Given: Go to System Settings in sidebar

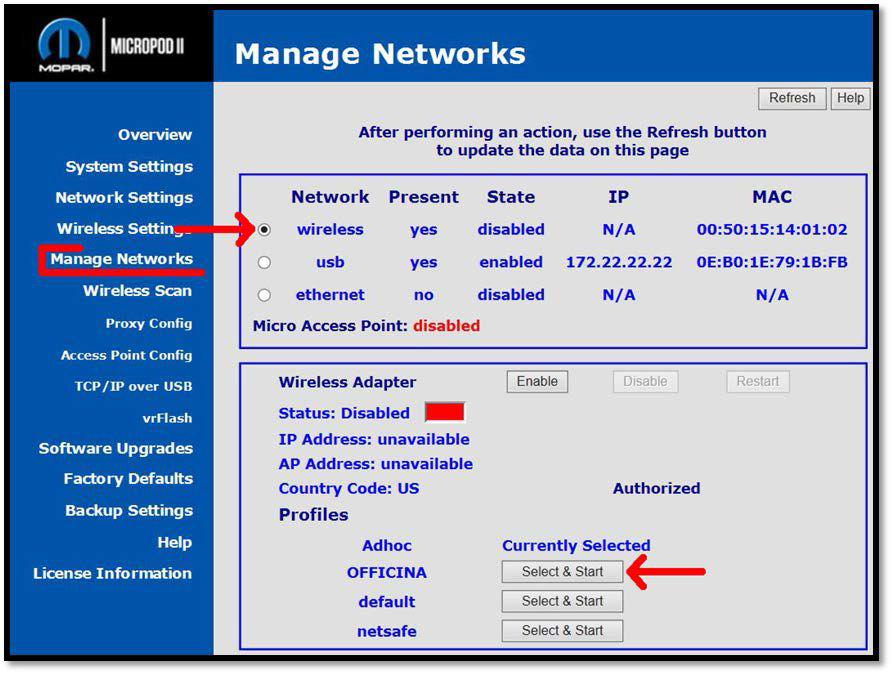Looking at the screenshot, I should coord(129,167).
